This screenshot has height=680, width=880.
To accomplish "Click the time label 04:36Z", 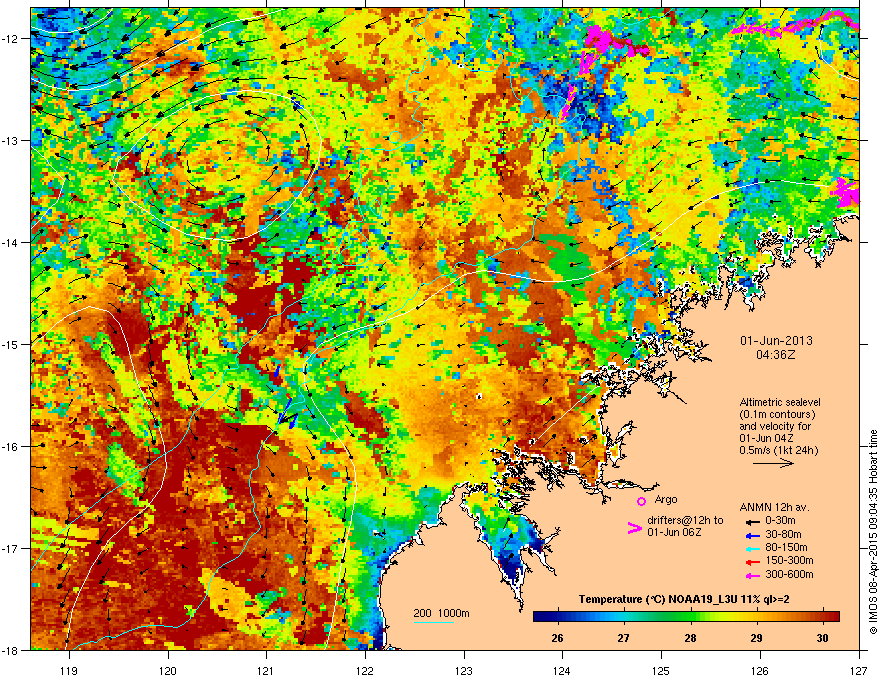I will 776,355.
